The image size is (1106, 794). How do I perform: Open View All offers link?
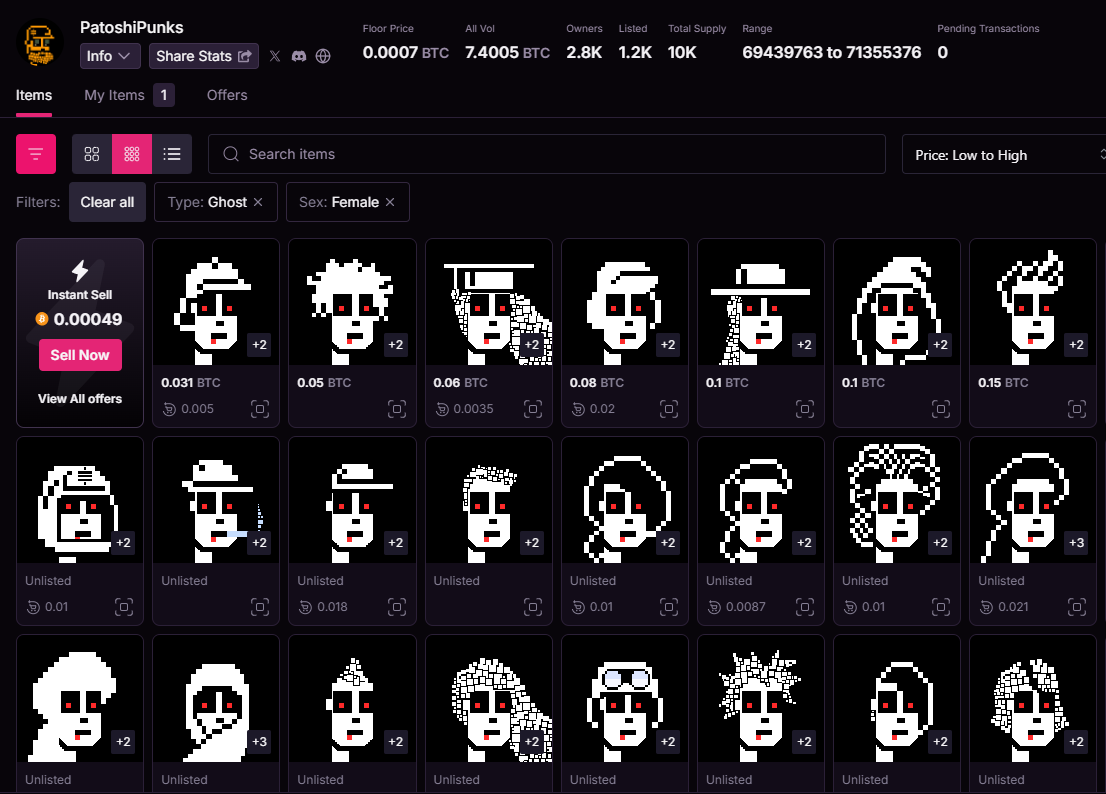coord(80,398)
